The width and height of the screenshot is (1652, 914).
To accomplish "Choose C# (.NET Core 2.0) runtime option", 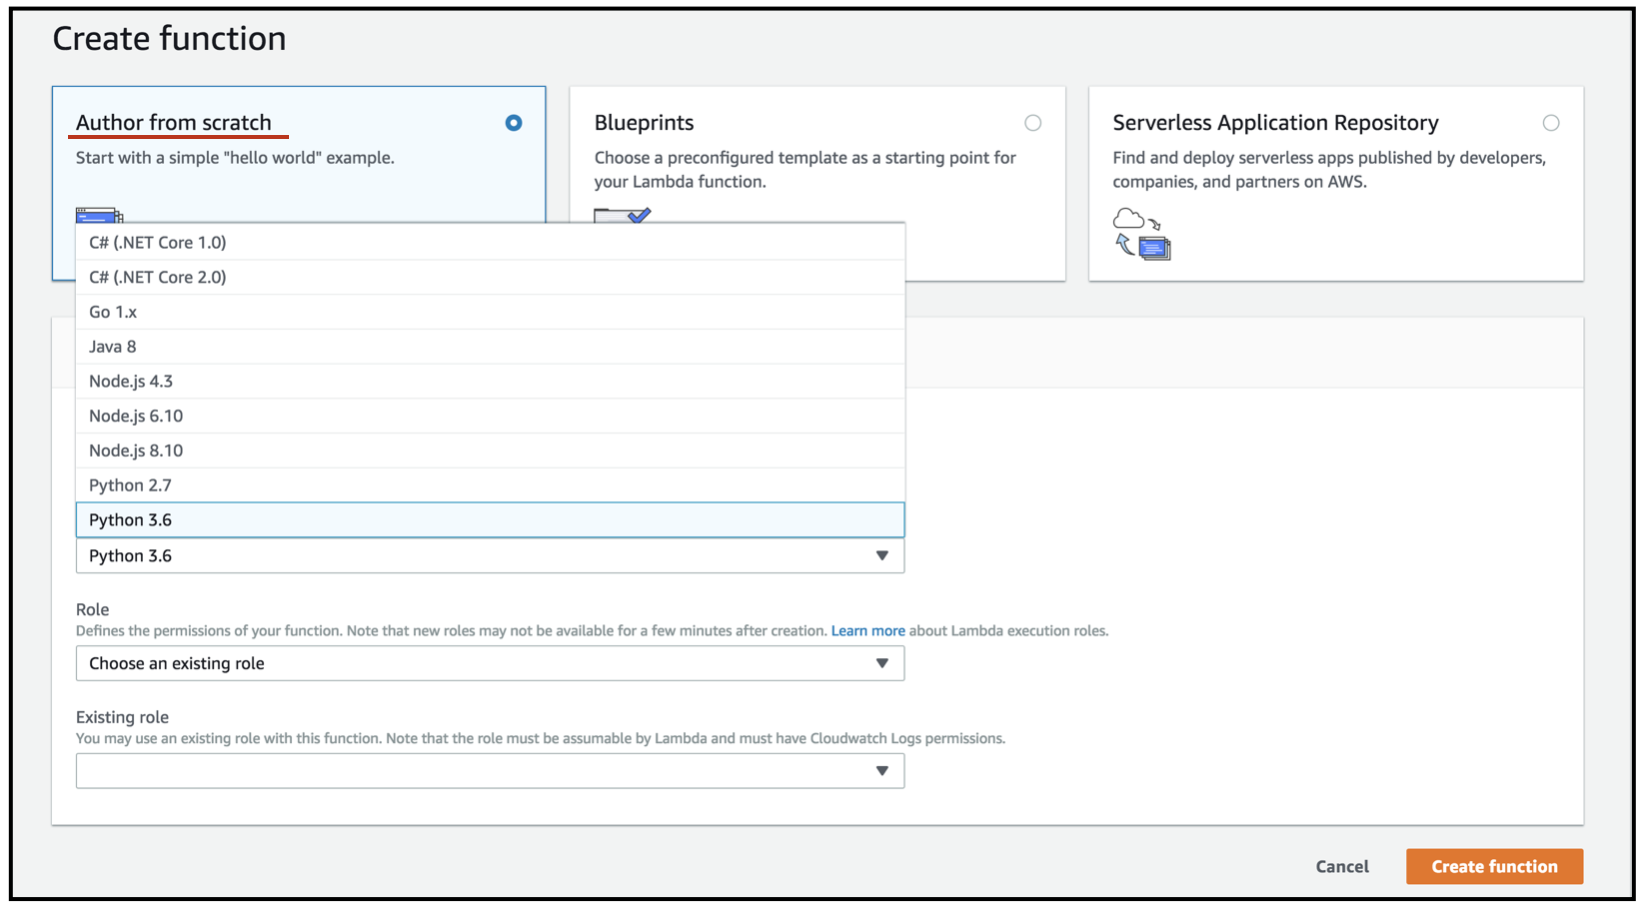I will coord(490,277).
